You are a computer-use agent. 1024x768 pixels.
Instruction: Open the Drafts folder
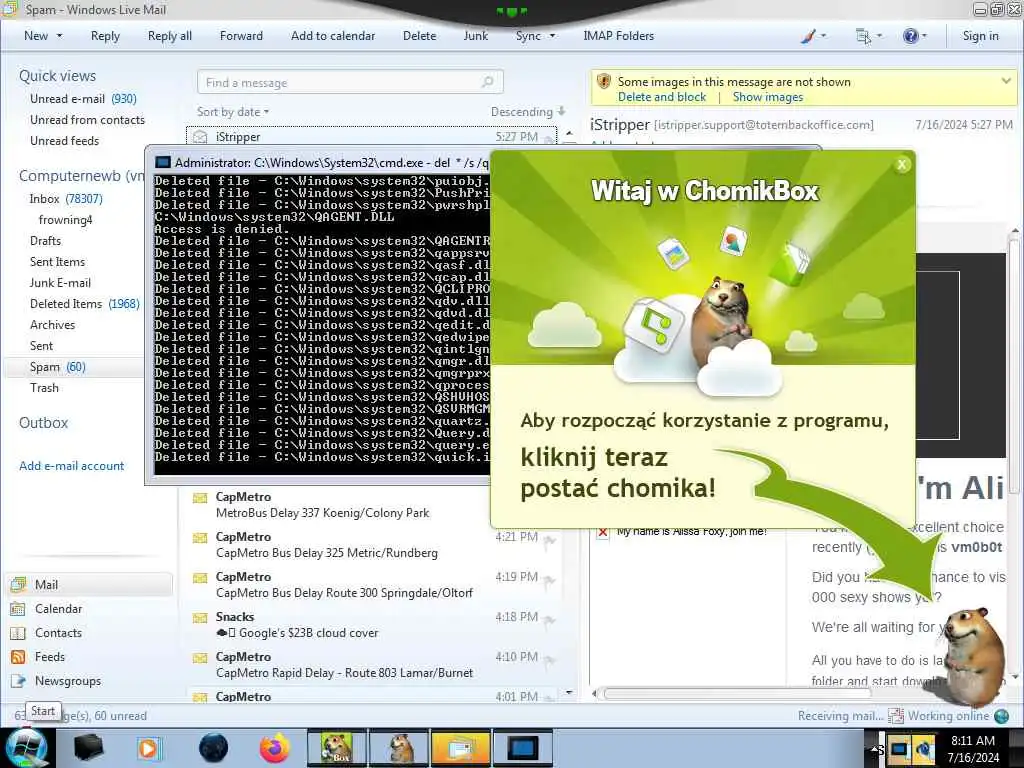pos(45,241)
